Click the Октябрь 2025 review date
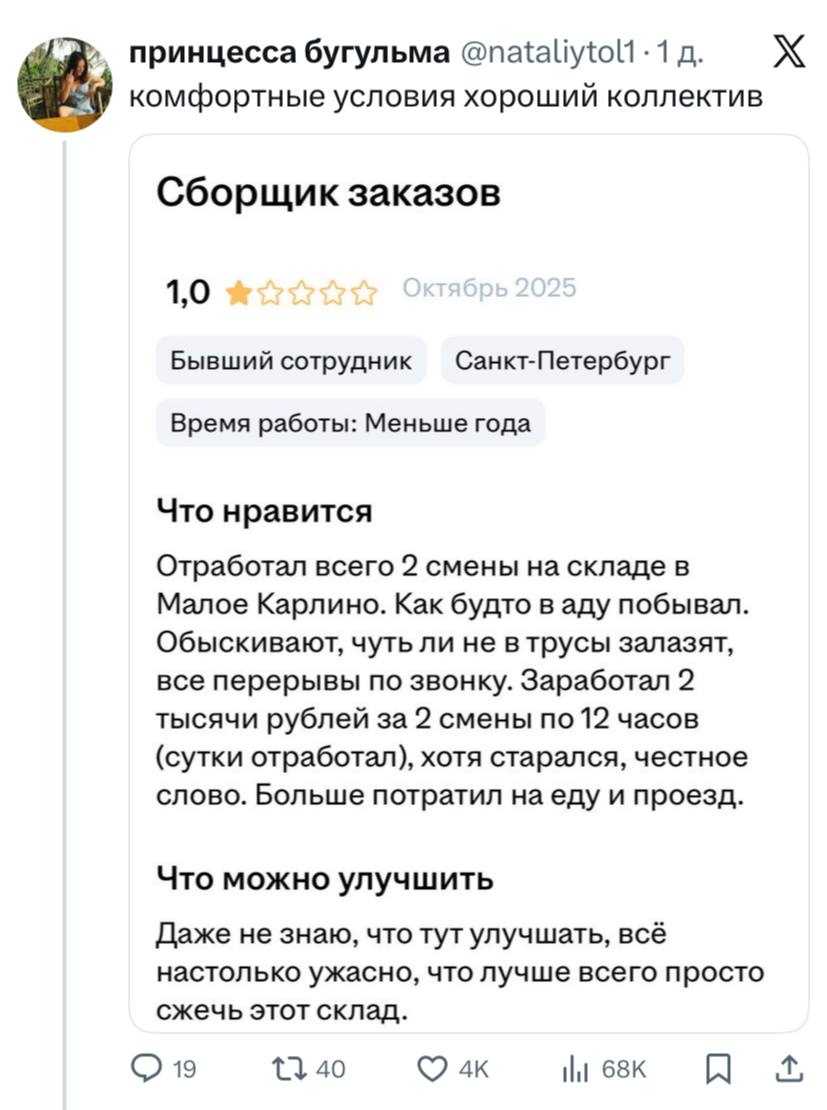The width and height of the screenshot is (827, 1110). pos(489,289)
